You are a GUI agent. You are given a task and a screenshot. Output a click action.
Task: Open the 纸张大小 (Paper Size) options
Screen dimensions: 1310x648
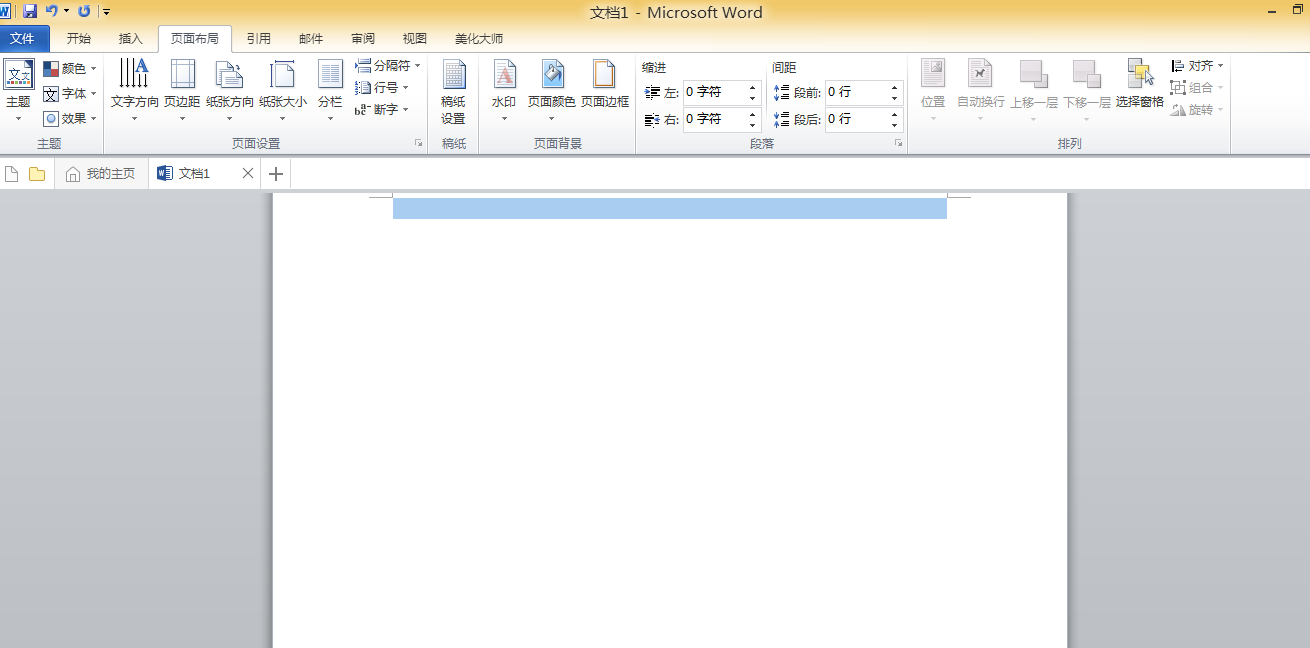(x=283, y=90)
